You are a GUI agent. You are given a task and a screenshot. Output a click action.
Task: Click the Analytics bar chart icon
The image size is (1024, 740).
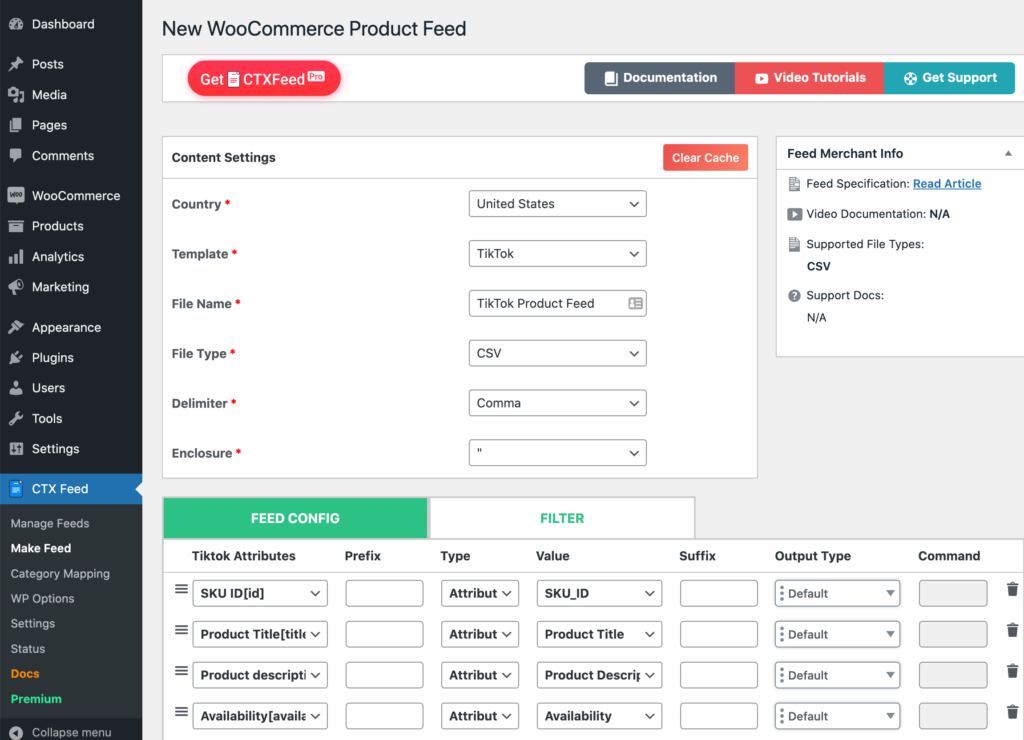coord(16,257)
